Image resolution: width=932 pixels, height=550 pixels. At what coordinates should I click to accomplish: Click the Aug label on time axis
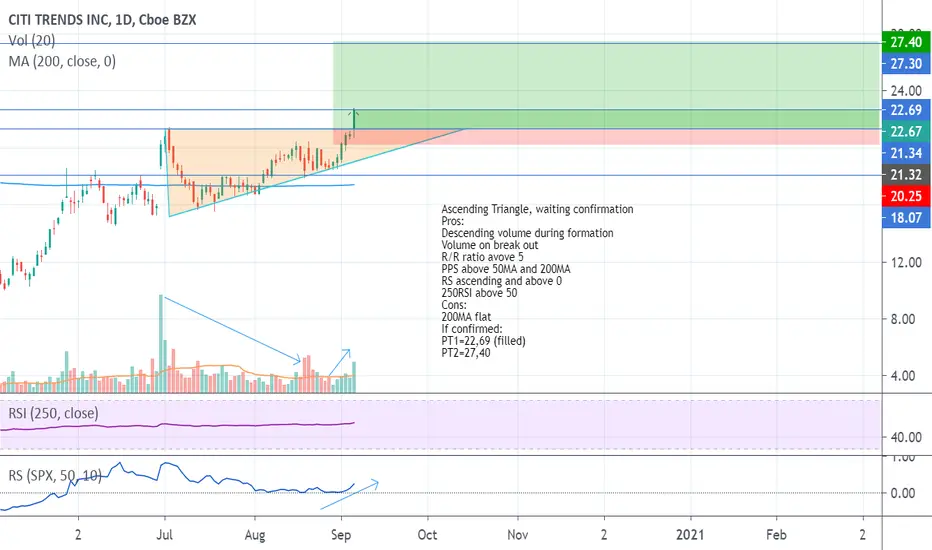255,535
